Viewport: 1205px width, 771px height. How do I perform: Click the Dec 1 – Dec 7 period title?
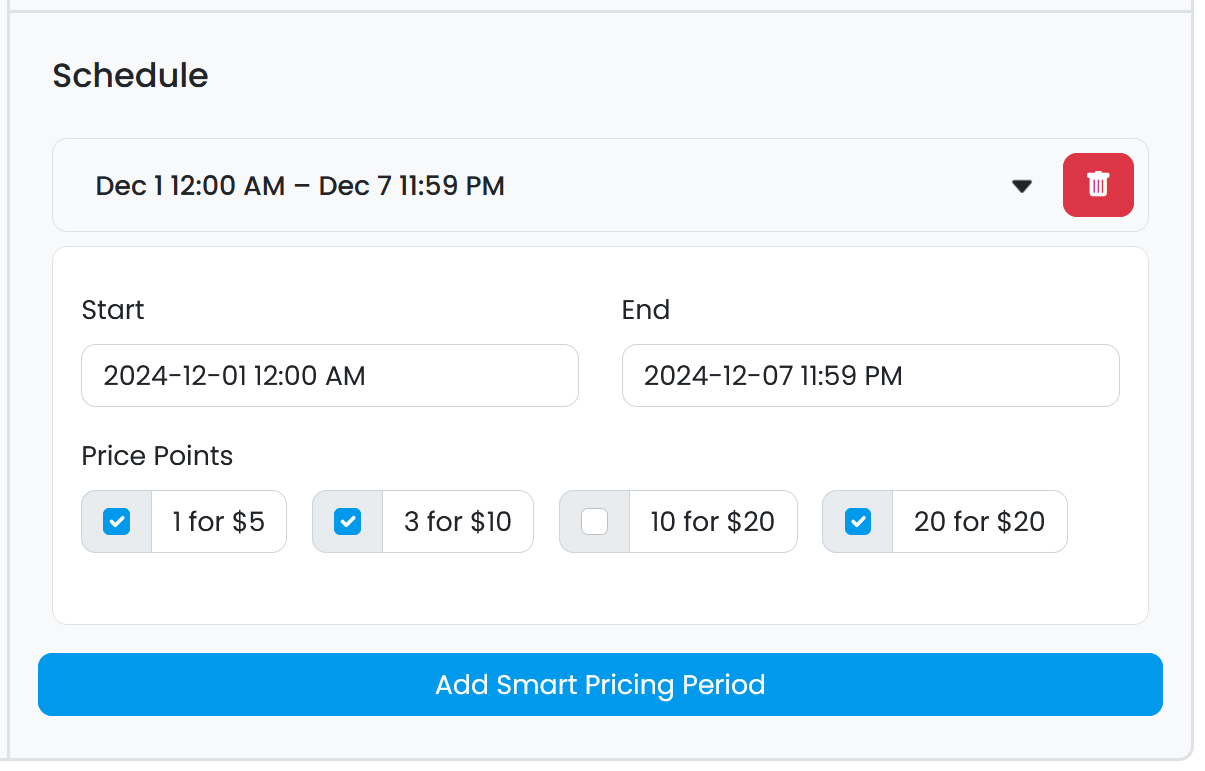pos(300,186)
